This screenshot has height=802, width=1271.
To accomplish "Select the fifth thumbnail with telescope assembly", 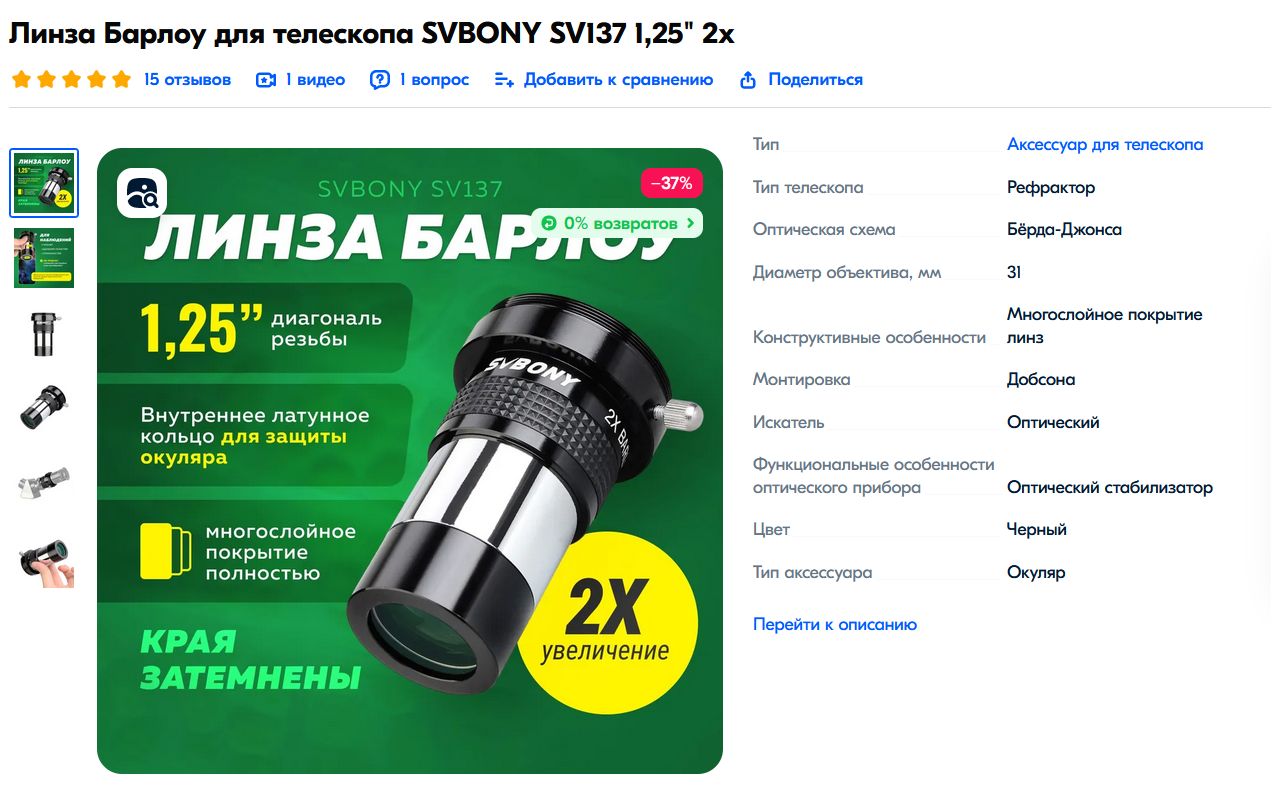I will tap(44, 483).
